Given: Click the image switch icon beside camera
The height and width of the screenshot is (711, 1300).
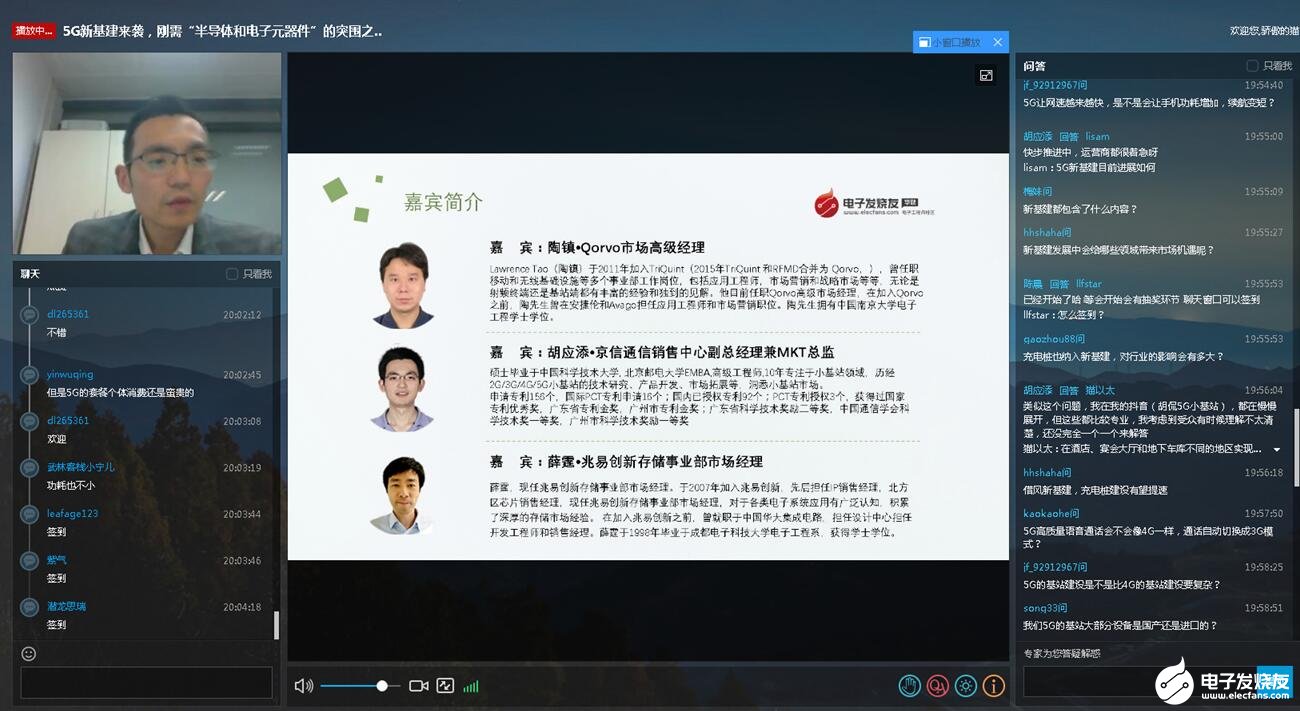Looking at the screenshot, I should pyautogui.click(x=445, y=686).
